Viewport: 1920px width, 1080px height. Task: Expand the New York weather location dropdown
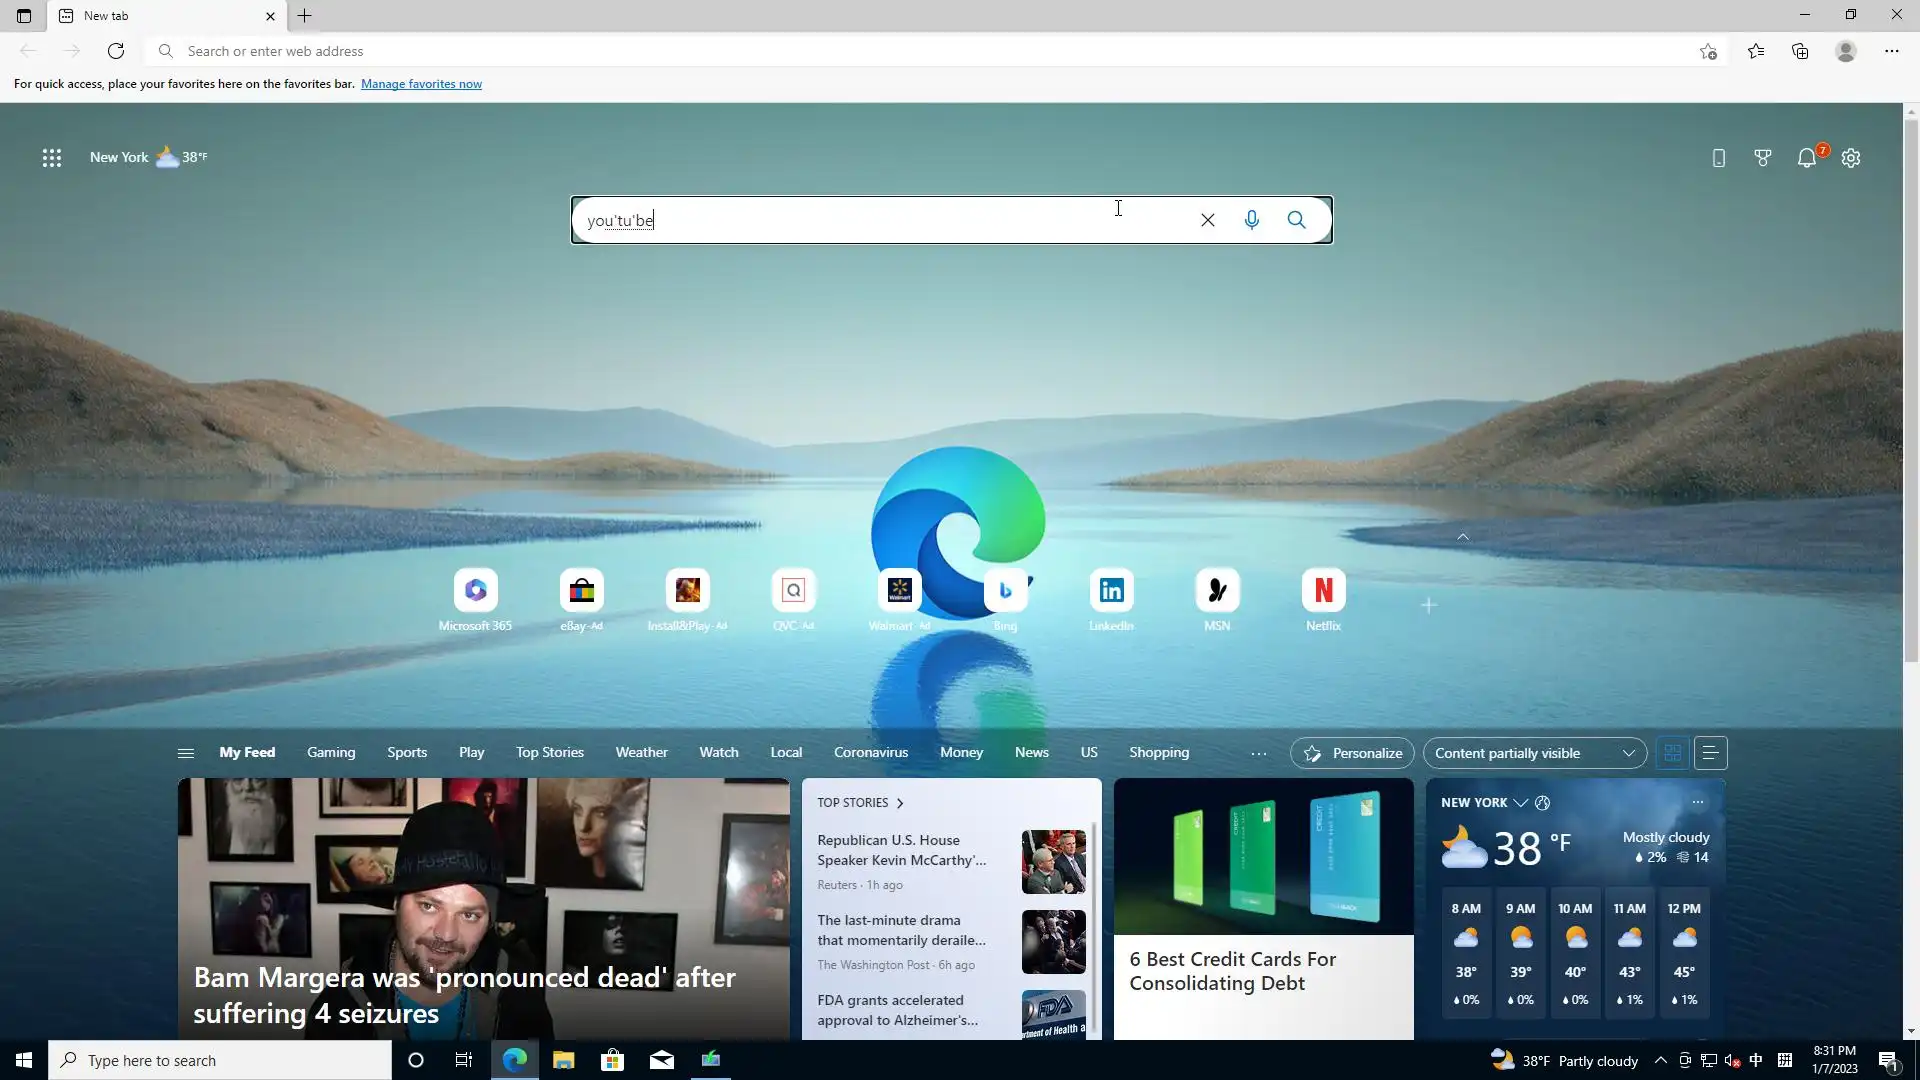tap(1520, 803)
